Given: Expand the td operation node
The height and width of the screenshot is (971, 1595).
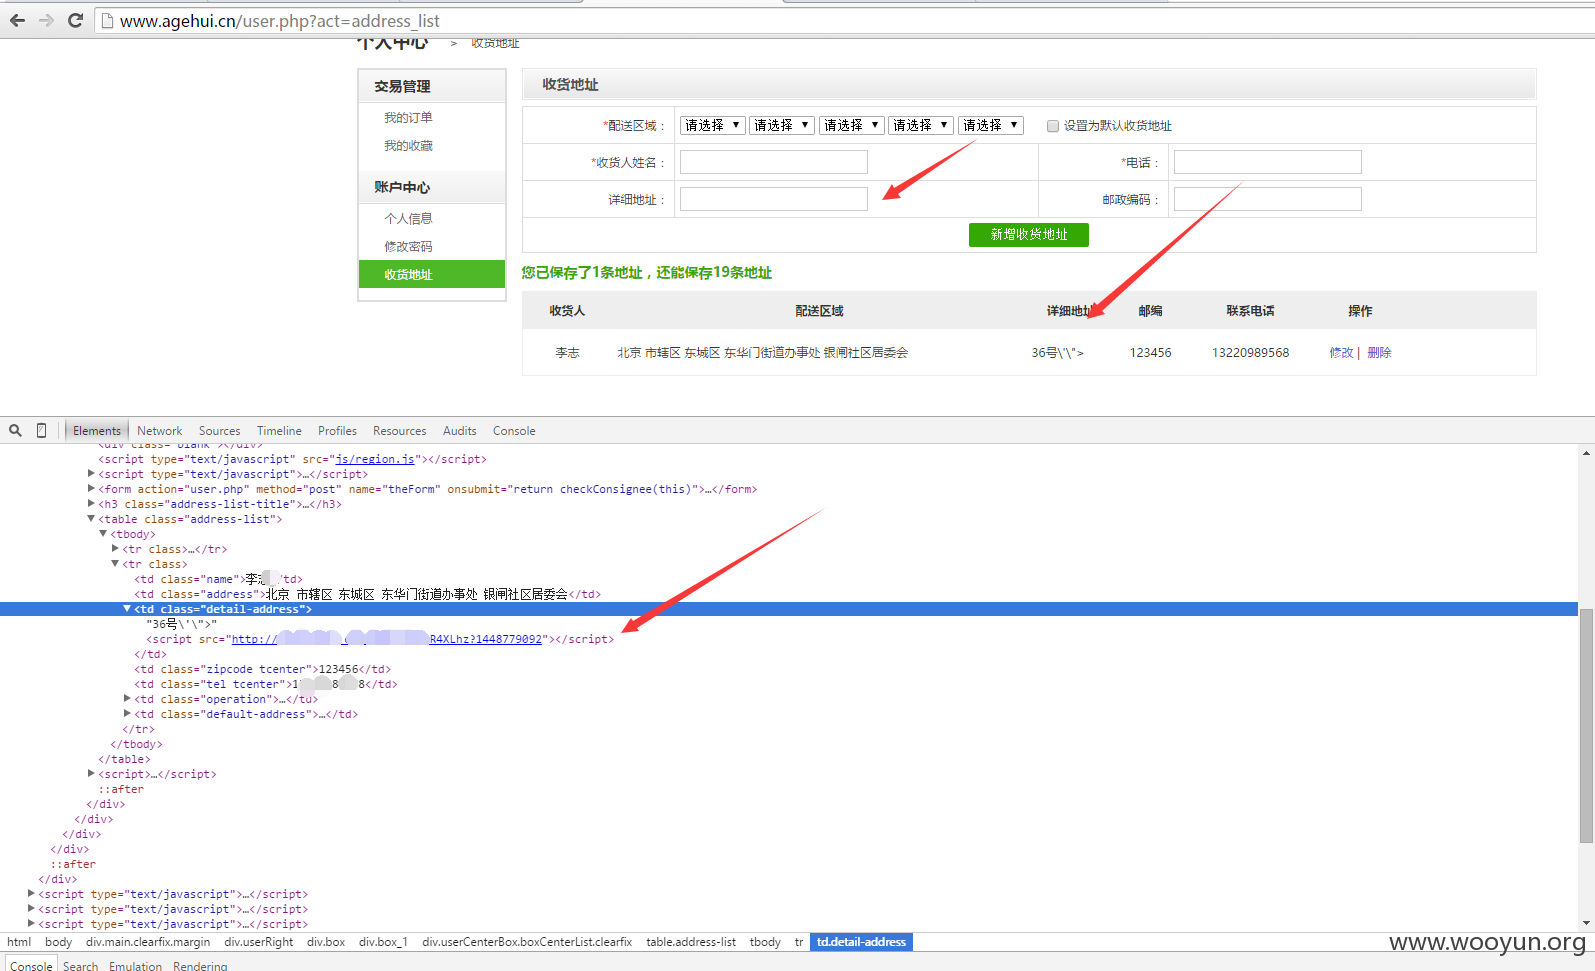Looking at the screenshot, I should click(x=127, y=699).
